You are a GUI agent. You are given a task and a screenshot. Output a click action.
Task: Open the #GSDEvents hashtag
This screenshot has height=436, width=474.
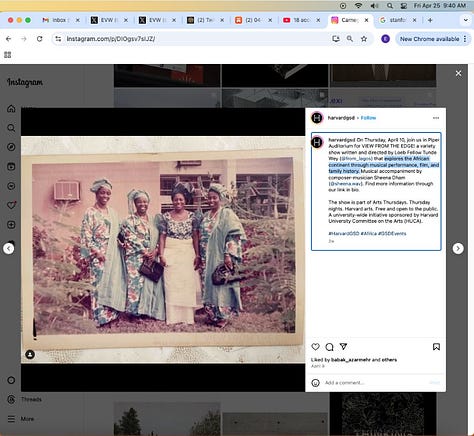point(392,234)
